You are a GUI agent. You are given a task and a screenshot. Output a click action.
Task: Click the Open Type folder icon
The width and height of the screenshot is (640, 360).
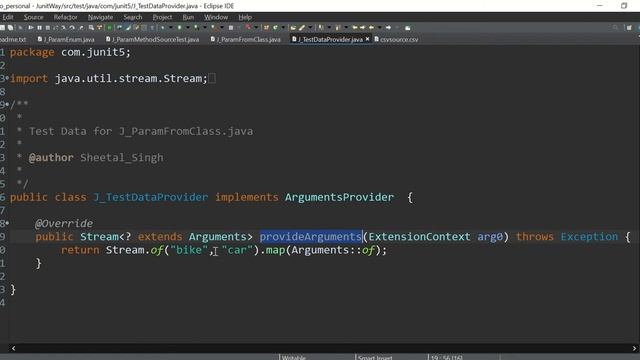293,27
